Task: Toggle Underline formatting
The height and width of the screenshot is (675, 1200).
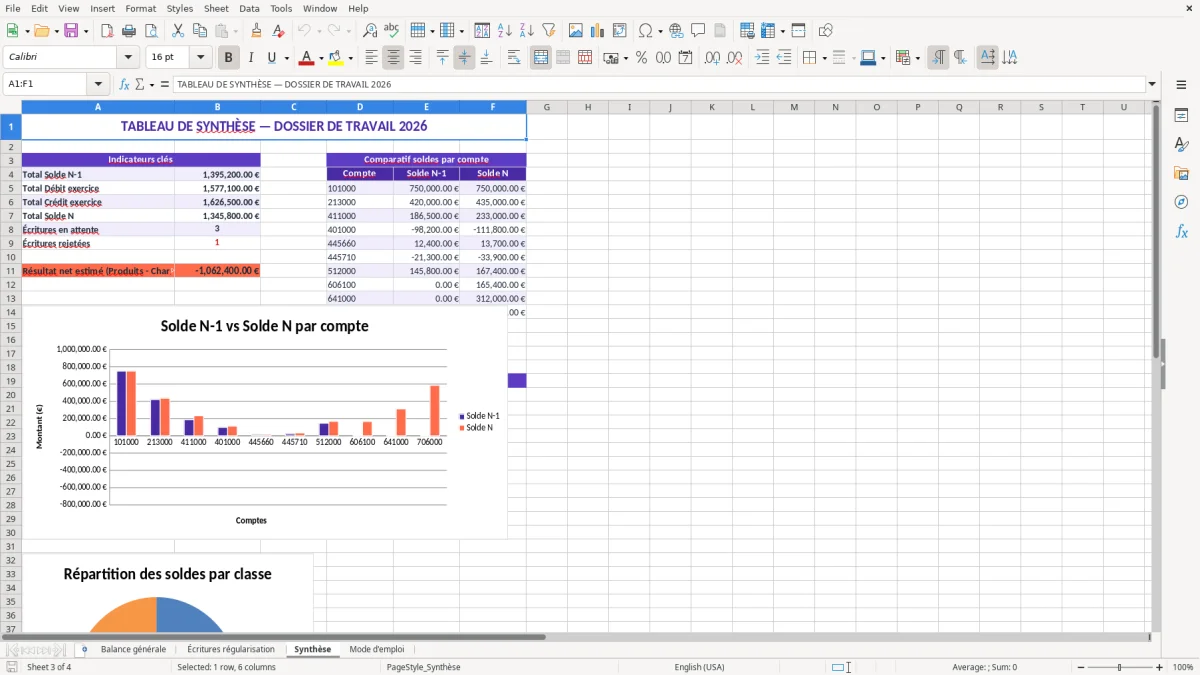Action: (272, 58)
